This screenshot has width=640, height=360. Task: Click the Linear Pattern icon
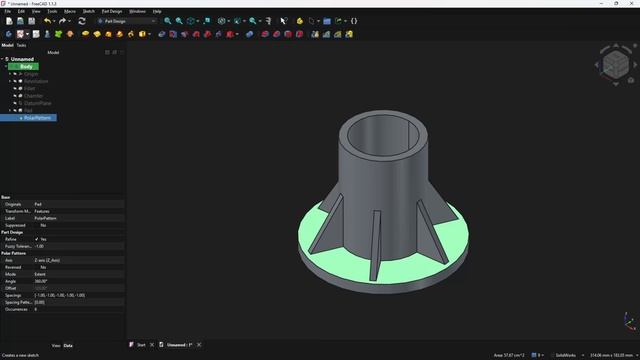326,34
